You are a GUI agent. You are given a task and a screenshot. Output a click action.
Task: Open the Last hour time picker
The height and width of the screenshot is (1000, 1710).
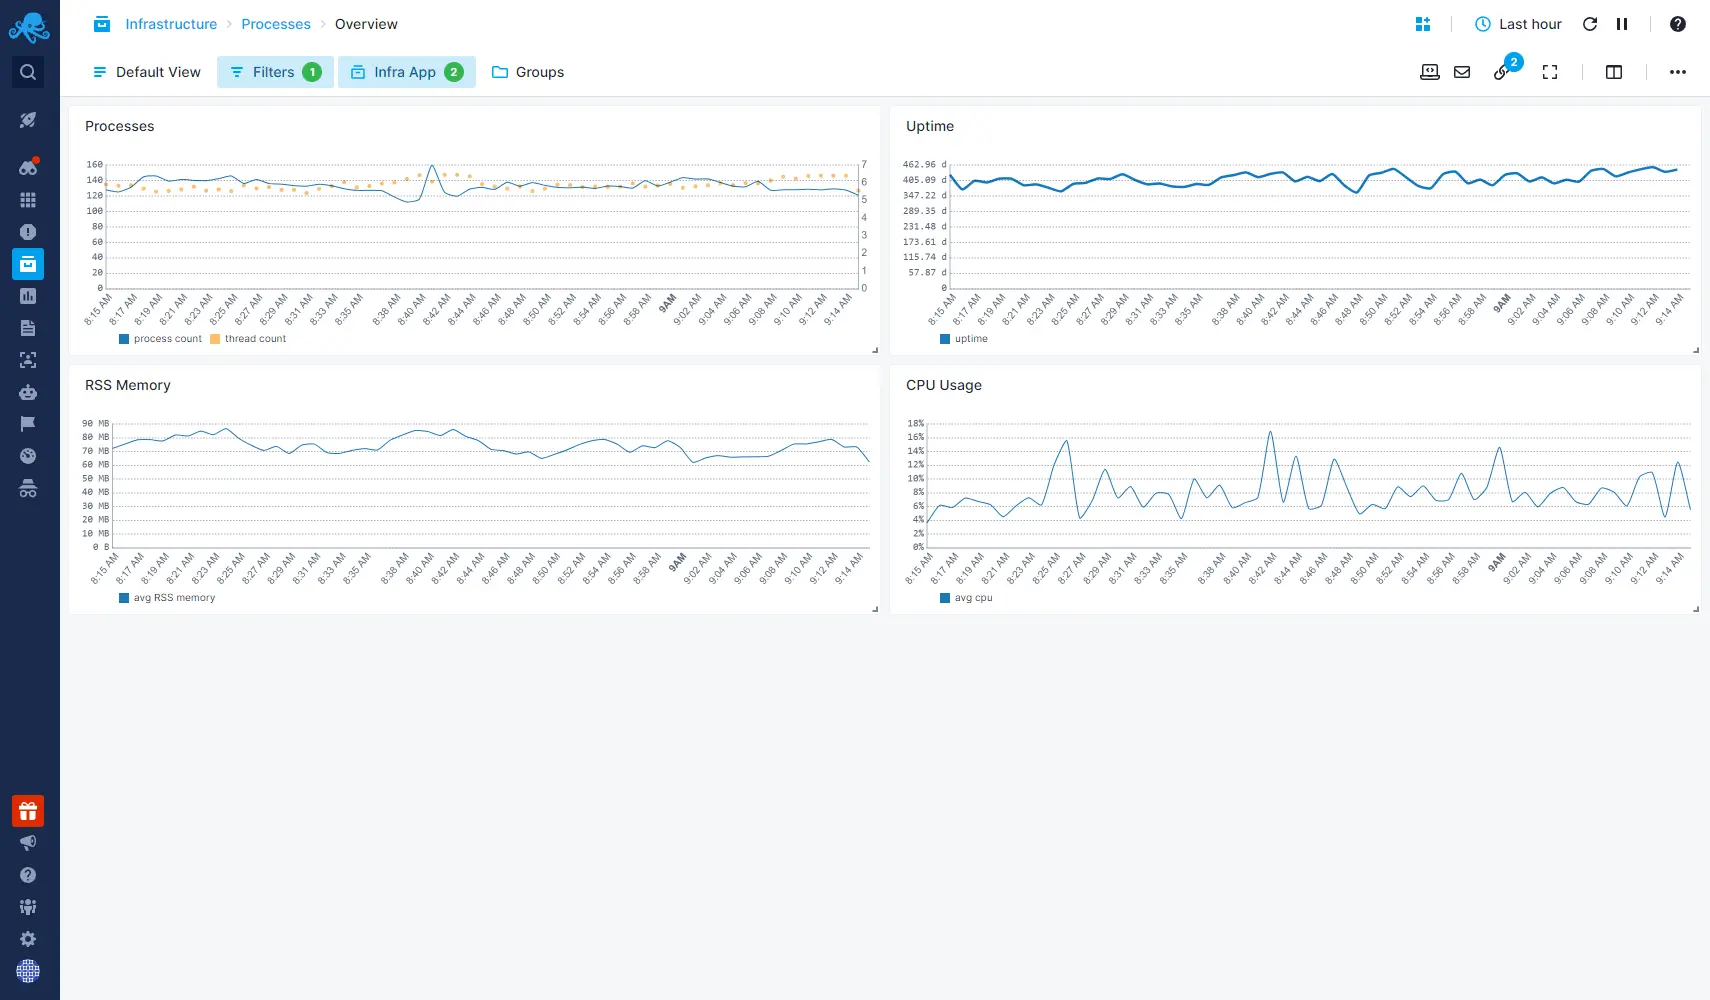tap(1518, 24)
